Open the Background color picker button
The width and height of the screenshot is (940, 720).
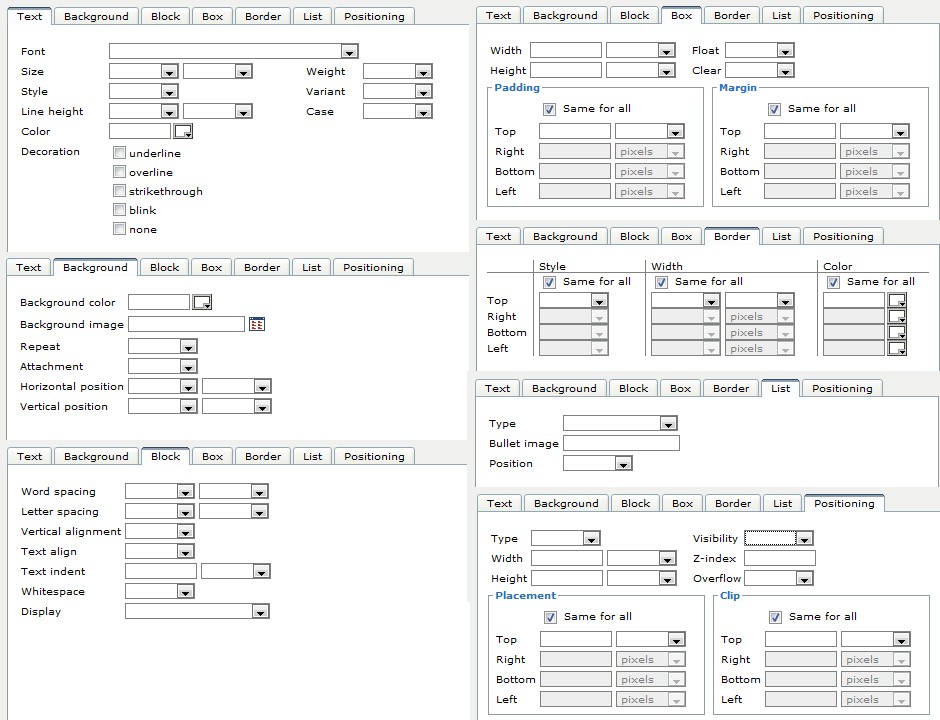click(202, 302)
